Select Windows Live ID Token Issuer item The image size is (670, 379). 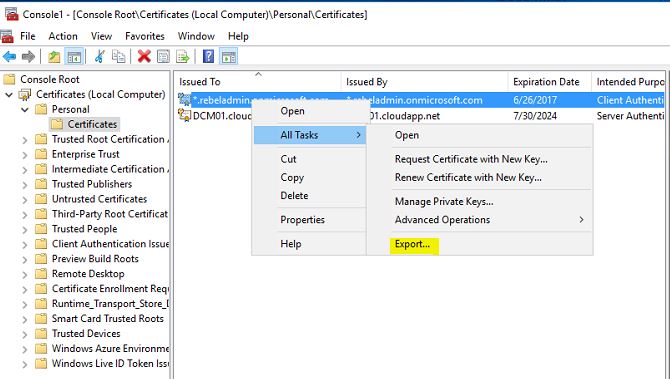[x=110, y=364]
